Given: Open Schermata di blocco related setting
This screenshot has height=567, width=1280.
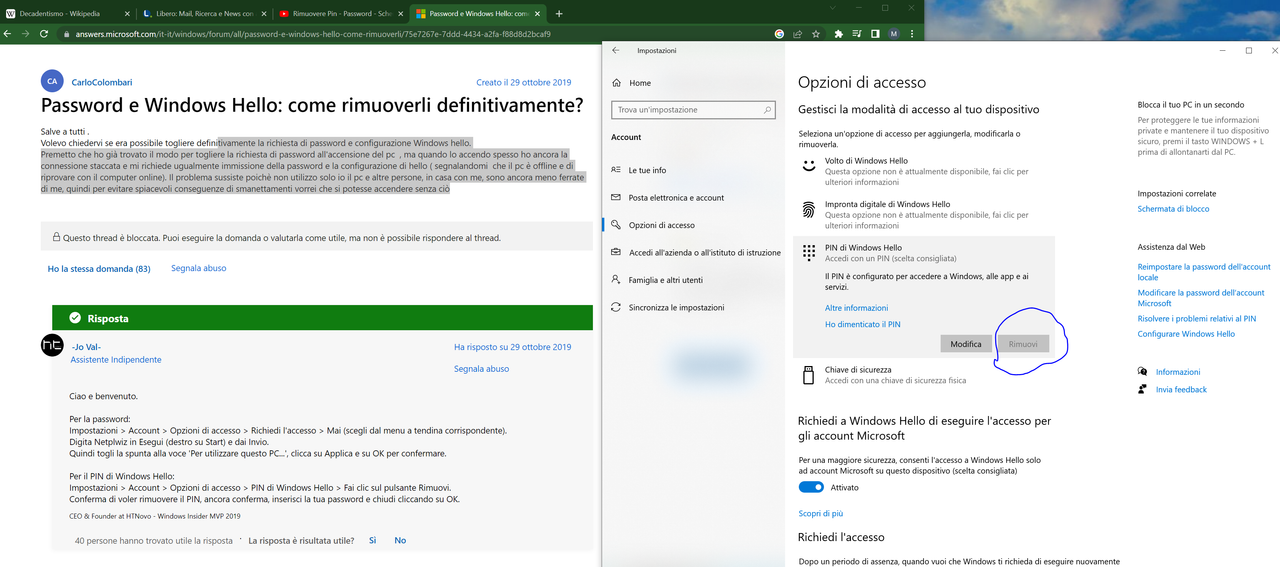Looking at the screenshot, I should point(1173,209).
